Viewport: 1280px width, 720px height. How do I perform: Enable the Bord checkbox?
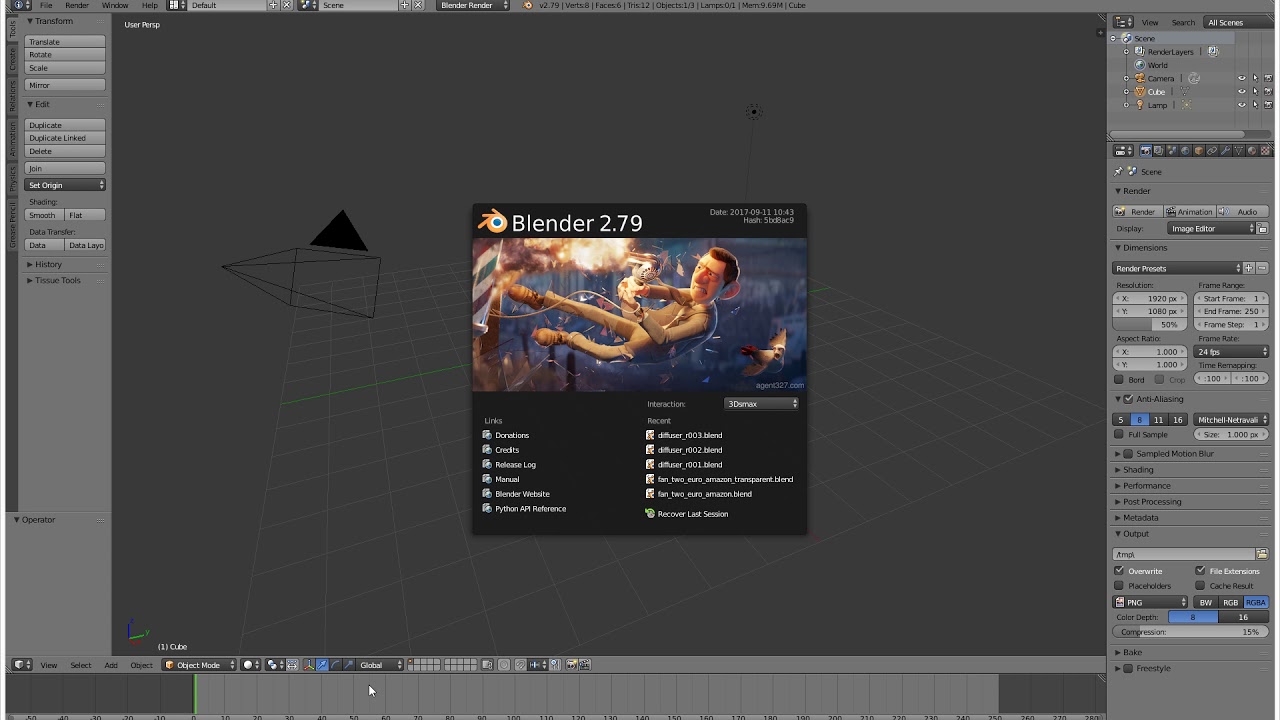click(x=1119, y=380)
